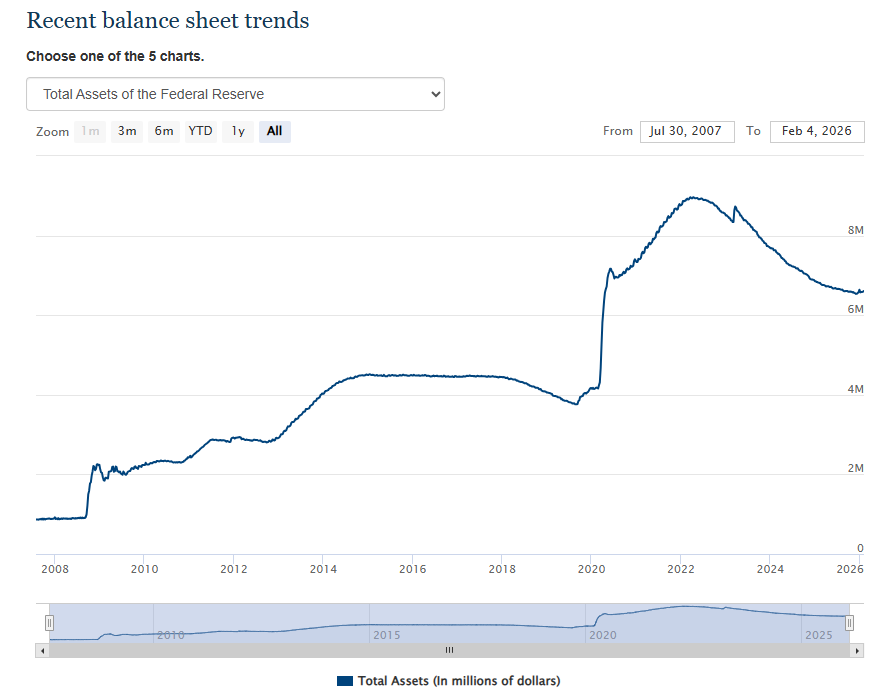Select the 1y zoom range

(237, 131)
